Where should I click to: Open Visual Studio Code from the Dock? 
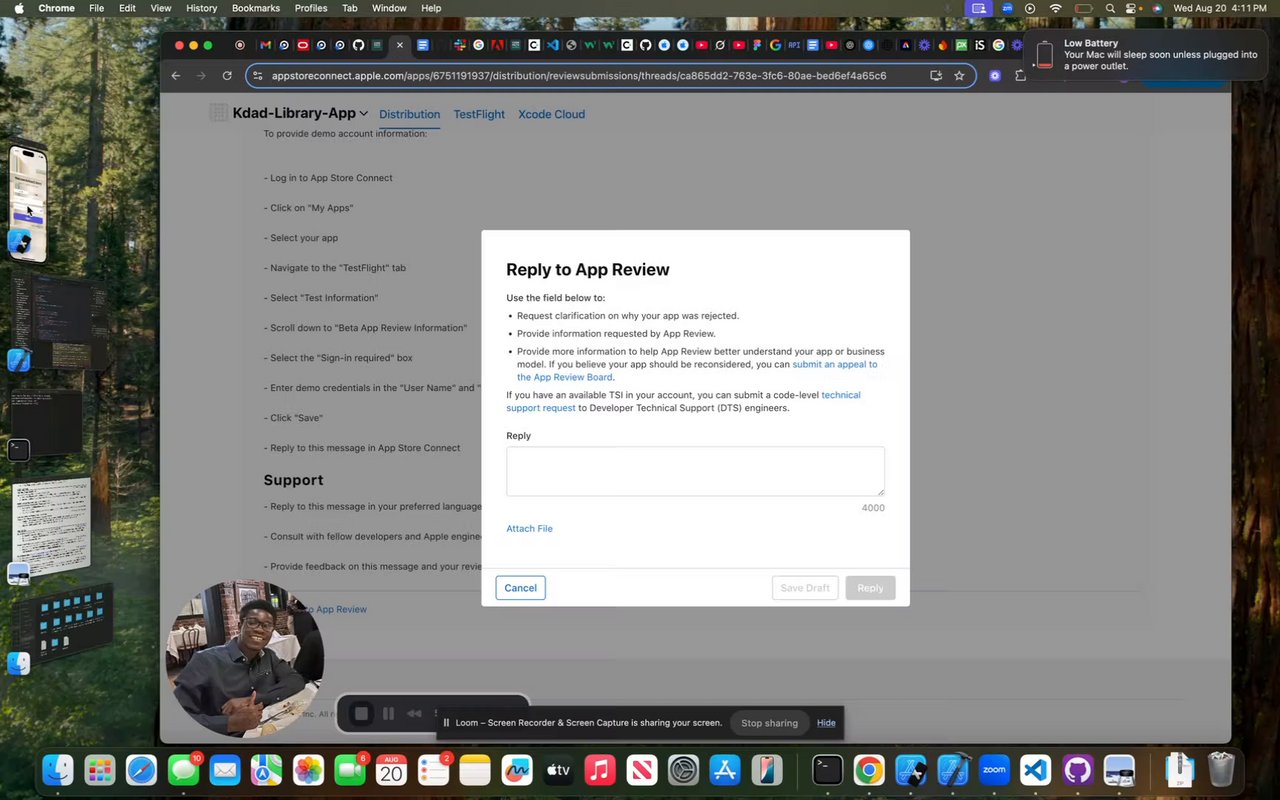point(1035,770)
